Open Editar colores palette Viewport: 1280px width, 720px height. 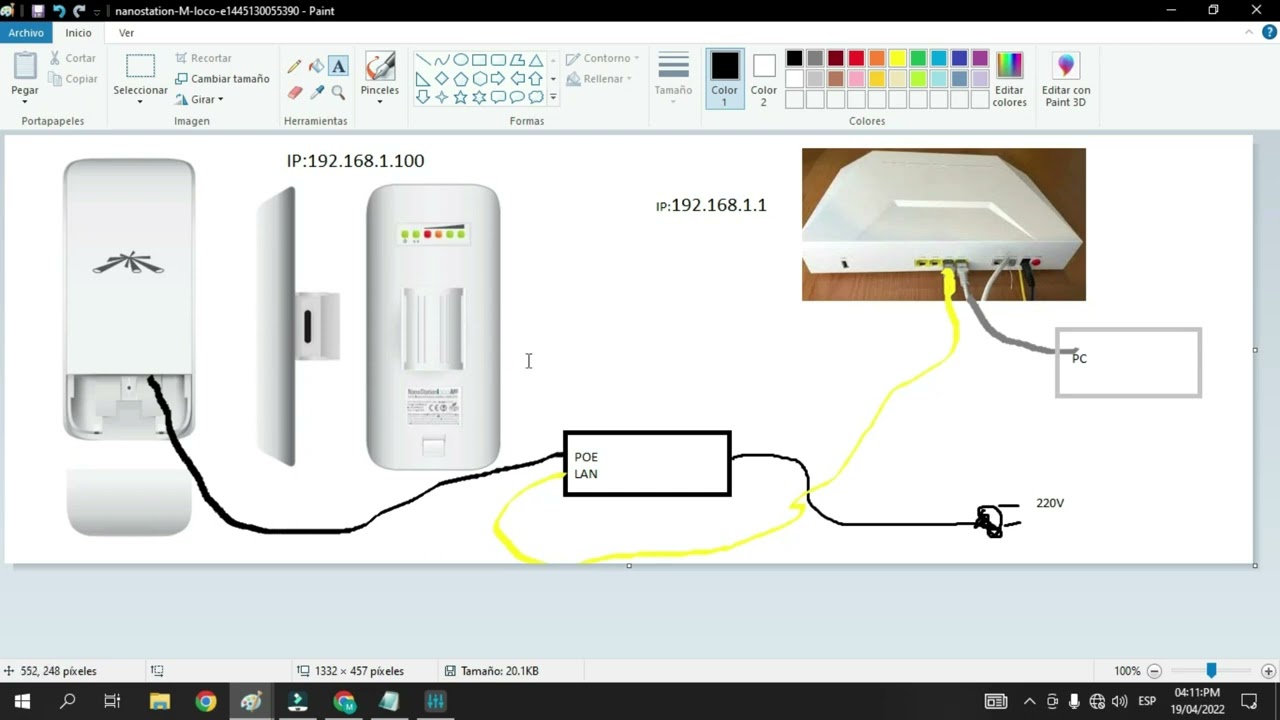pyautogui.click(x=1010, y=80)
